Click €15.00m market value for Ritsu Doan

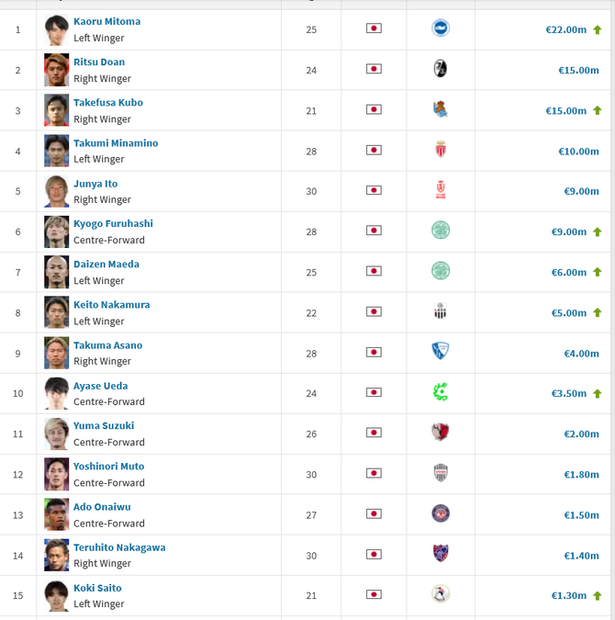579,70
